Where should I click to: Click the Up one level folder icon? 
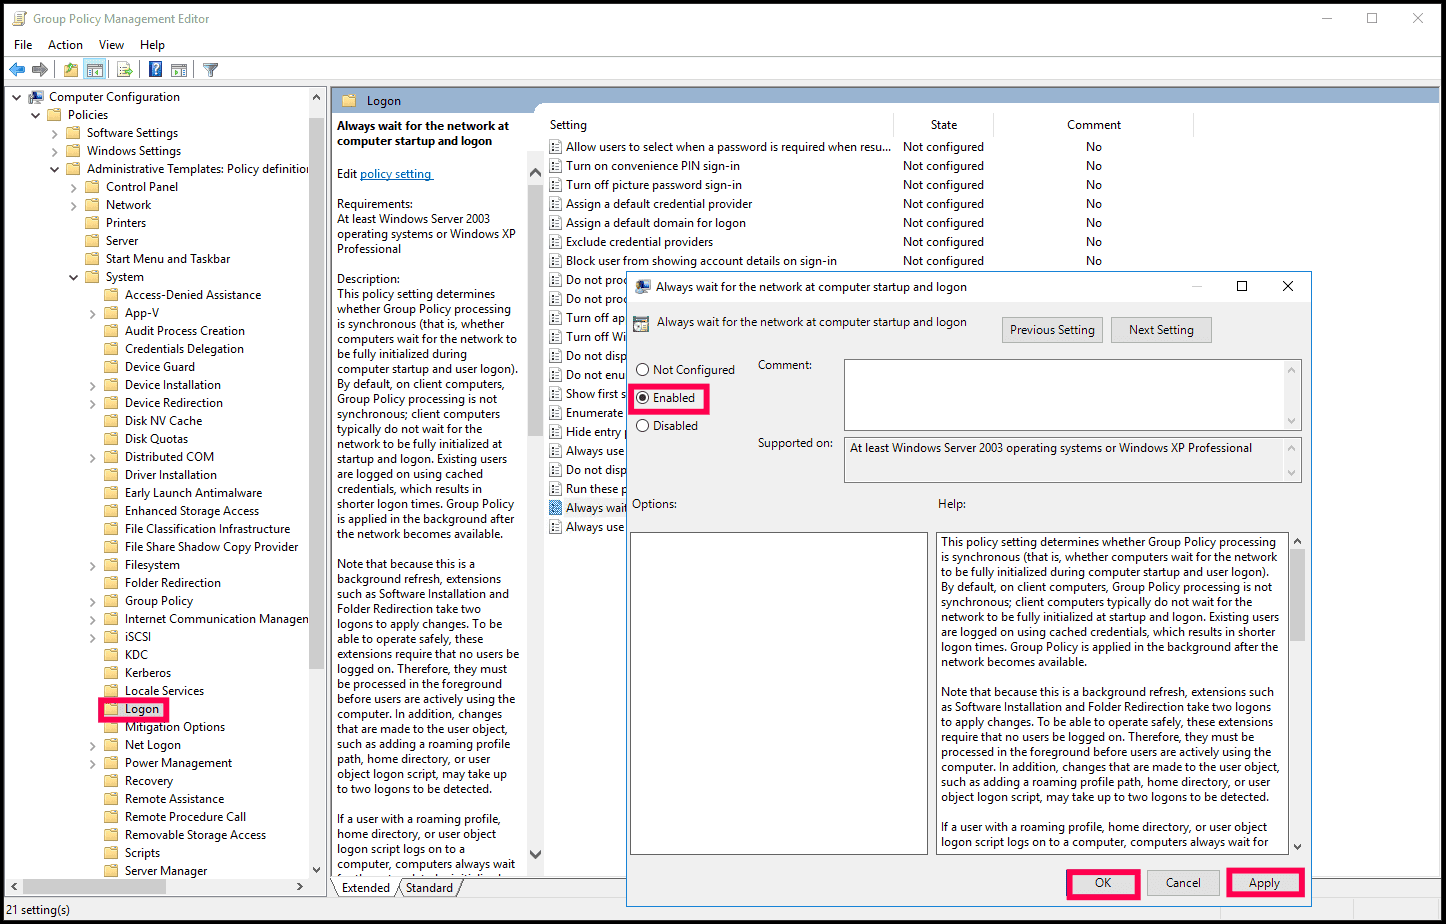(x=71, y=70)
